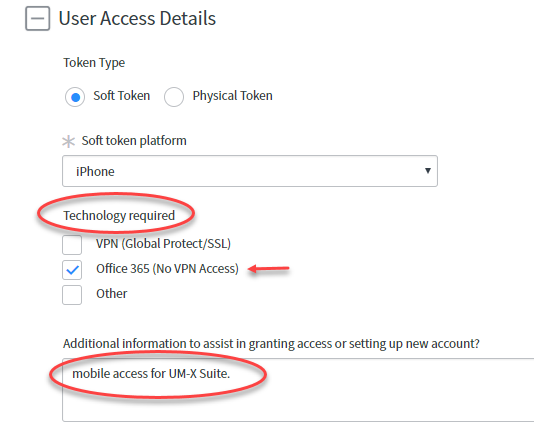Image resolution: width=534 pixels, height=435 pixels.
Task: Tick the Other technology checkbox
Action: 72,295
